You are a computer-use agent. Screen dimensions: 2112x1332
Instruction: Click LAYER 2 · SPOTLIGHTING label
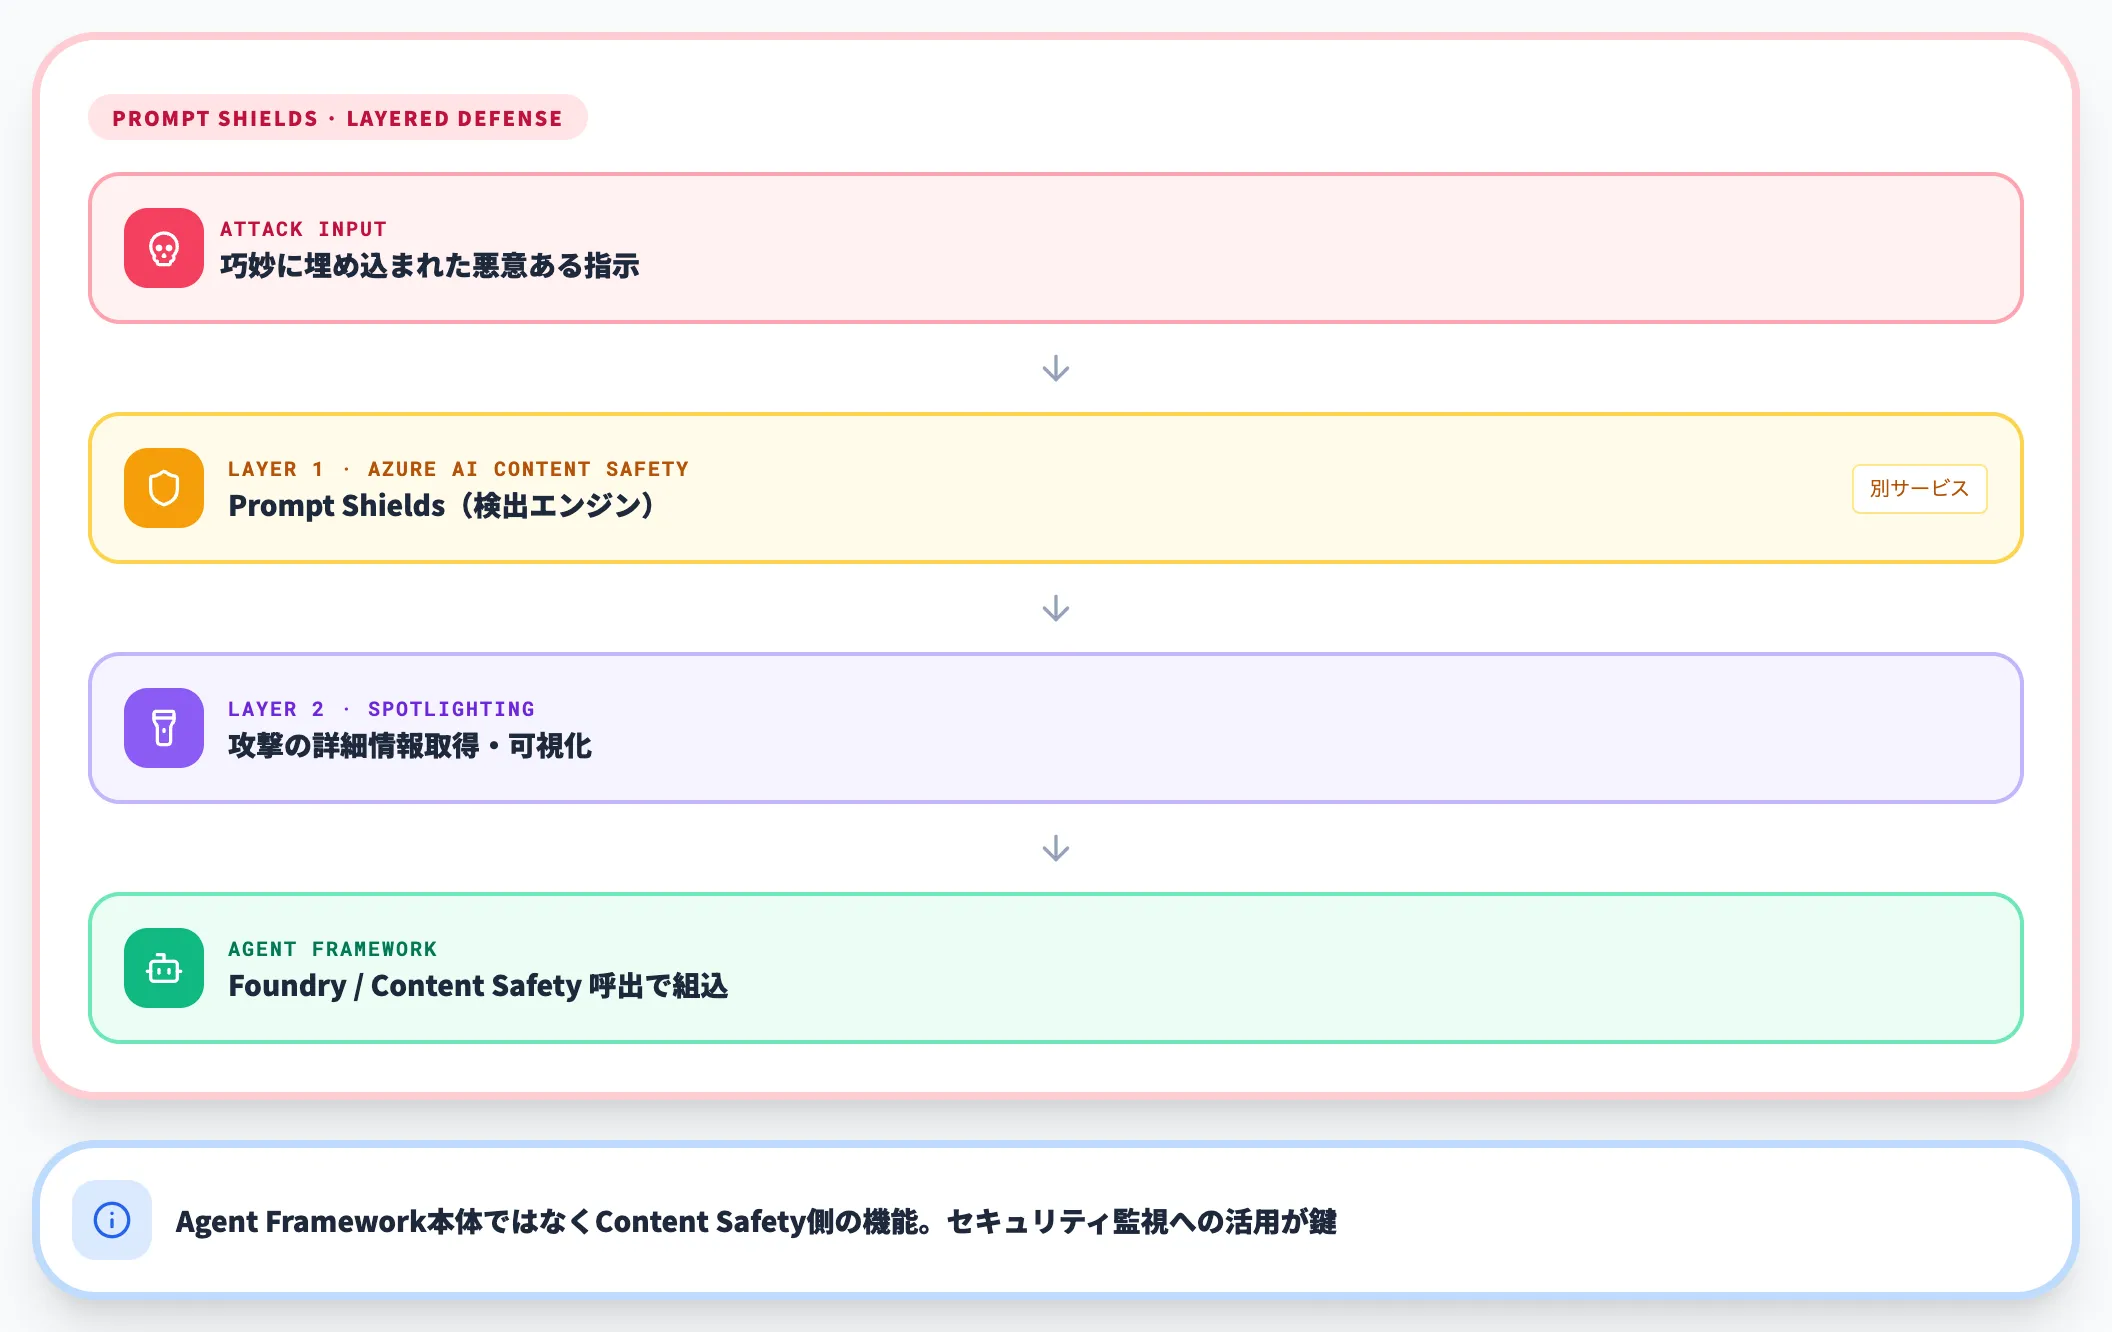pyautogui.click(x=381, y=709)
